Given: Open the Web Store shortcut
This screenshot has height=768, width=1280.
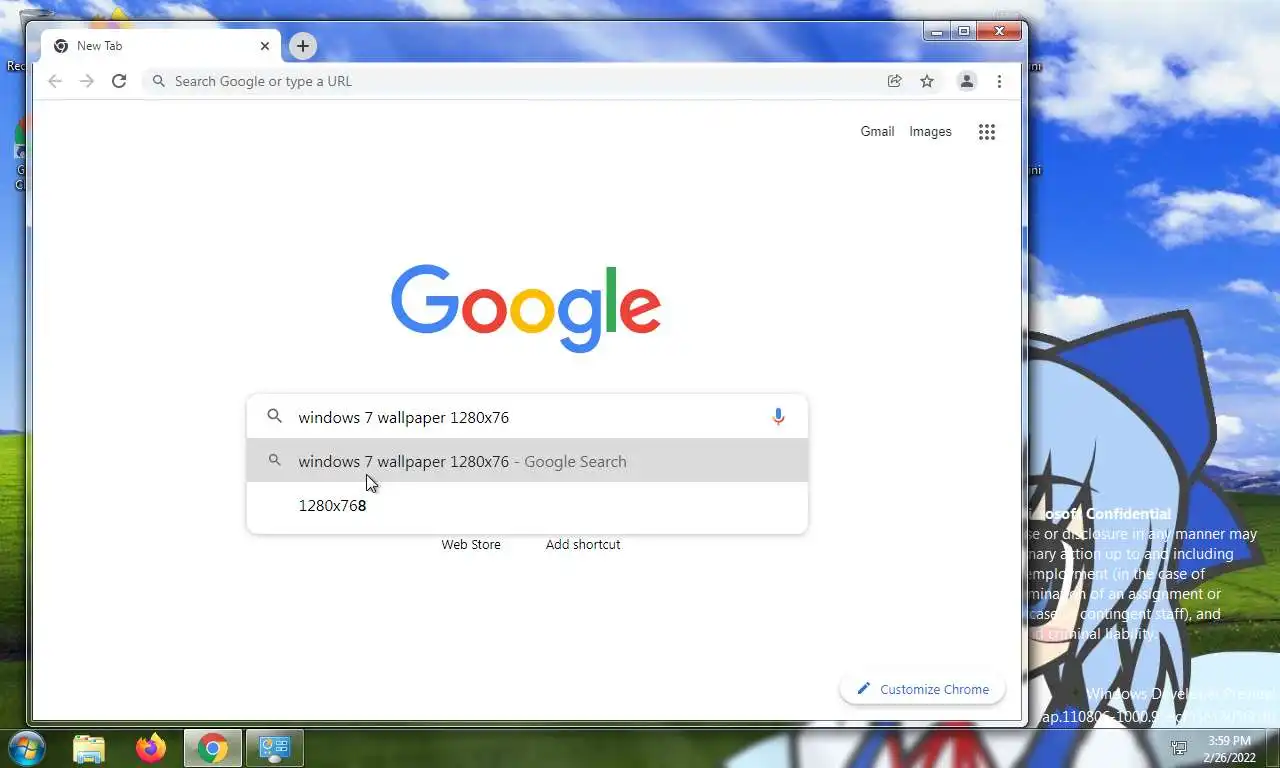Looking at the screenshot, I should coord(471,544).
